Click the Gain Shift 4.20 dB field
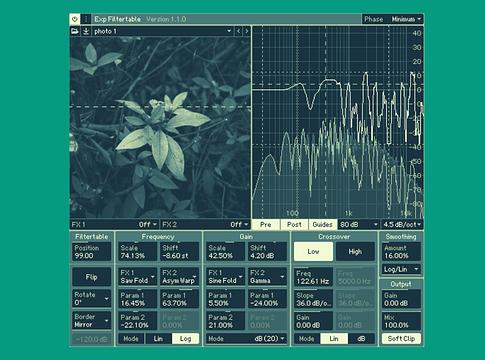Viewport: 485px width, 360px height. (267, 252)
